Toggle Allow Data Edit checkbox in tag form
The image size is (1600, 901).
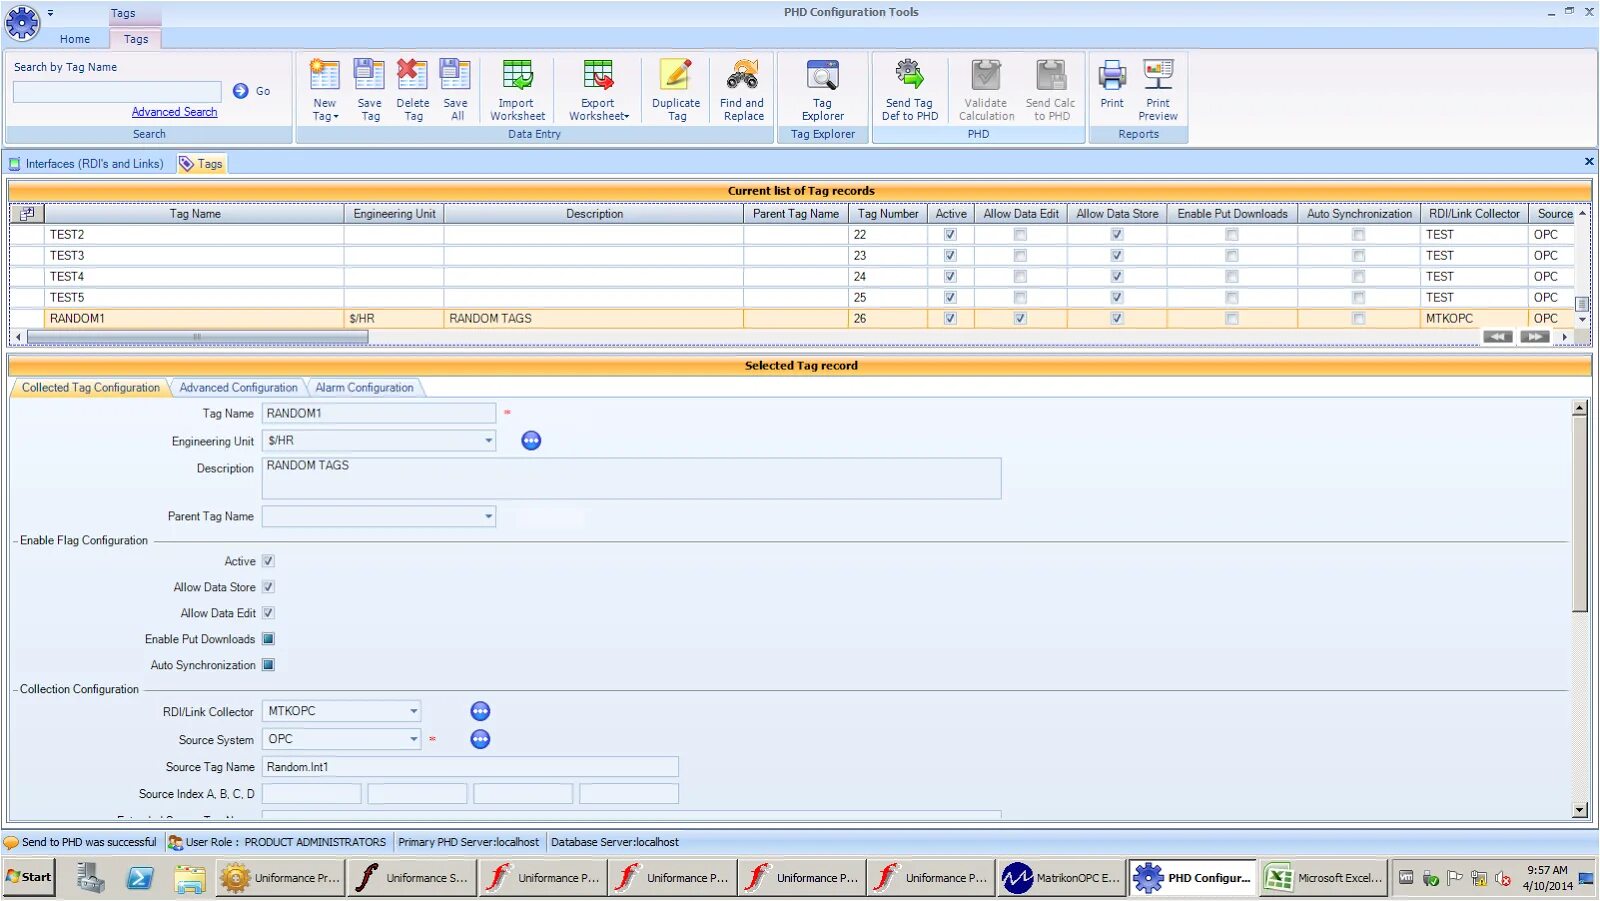tap(268, 613)
